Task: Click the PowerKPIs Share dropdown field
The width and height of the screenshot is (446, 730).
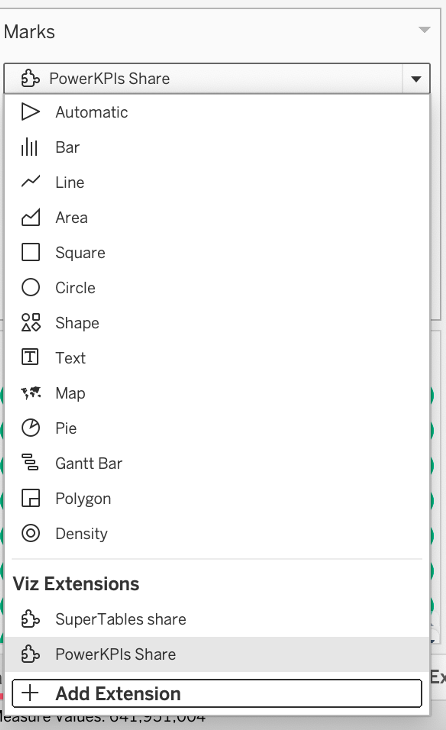Action: coord(217,79)
